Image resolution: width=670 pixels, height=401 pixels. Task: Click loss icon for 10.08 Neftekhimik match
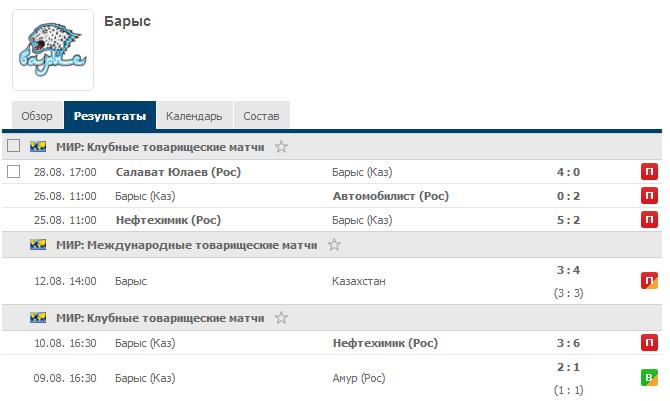pos(649,344)
